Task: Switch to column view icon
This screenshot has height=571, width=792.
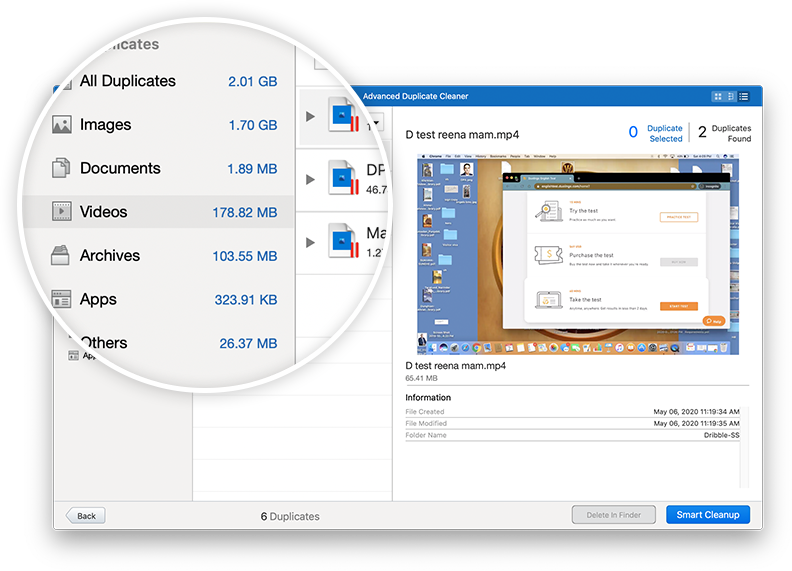Action: tap(730, 97)
